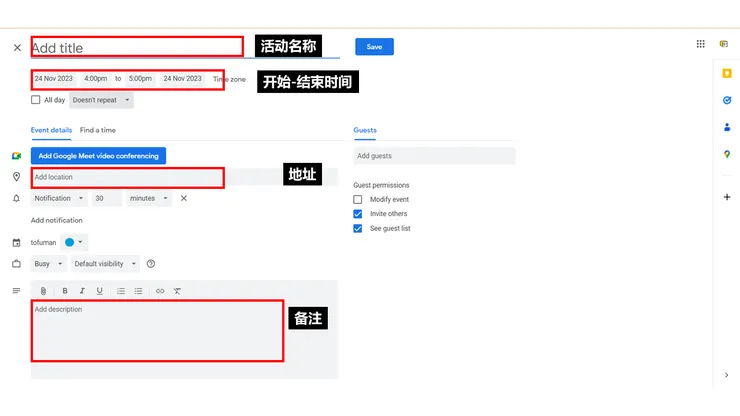The image size is (740, 416).
Task: Open the start date 24 Nov 2023 picker
Action: (x=53, y=79)
